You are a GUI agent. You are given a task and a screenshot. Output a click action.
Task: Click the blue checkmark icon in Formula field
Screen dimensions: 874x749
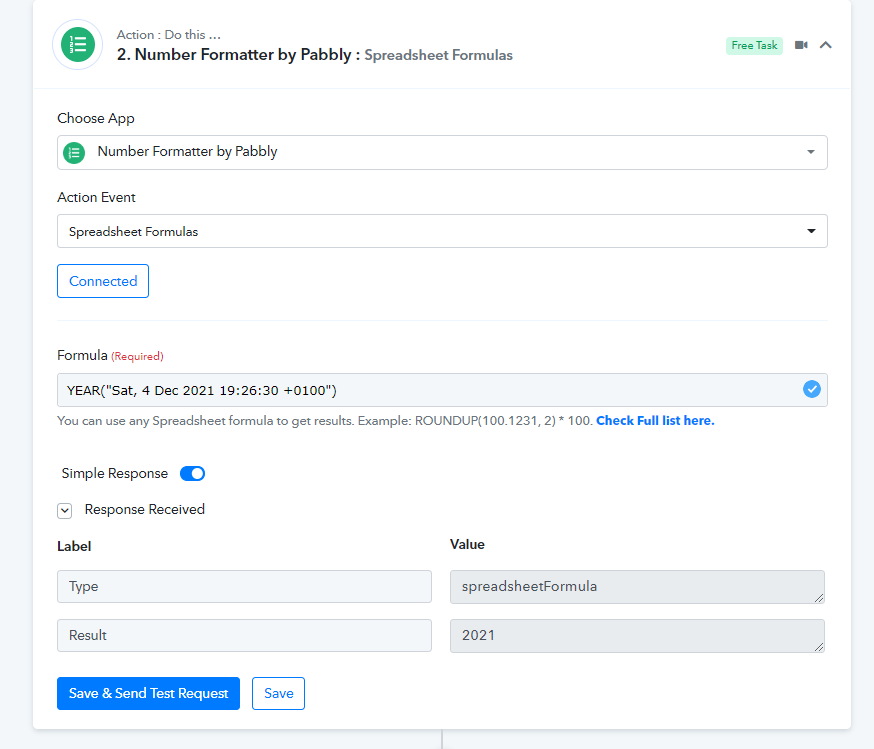click(812, 390)
